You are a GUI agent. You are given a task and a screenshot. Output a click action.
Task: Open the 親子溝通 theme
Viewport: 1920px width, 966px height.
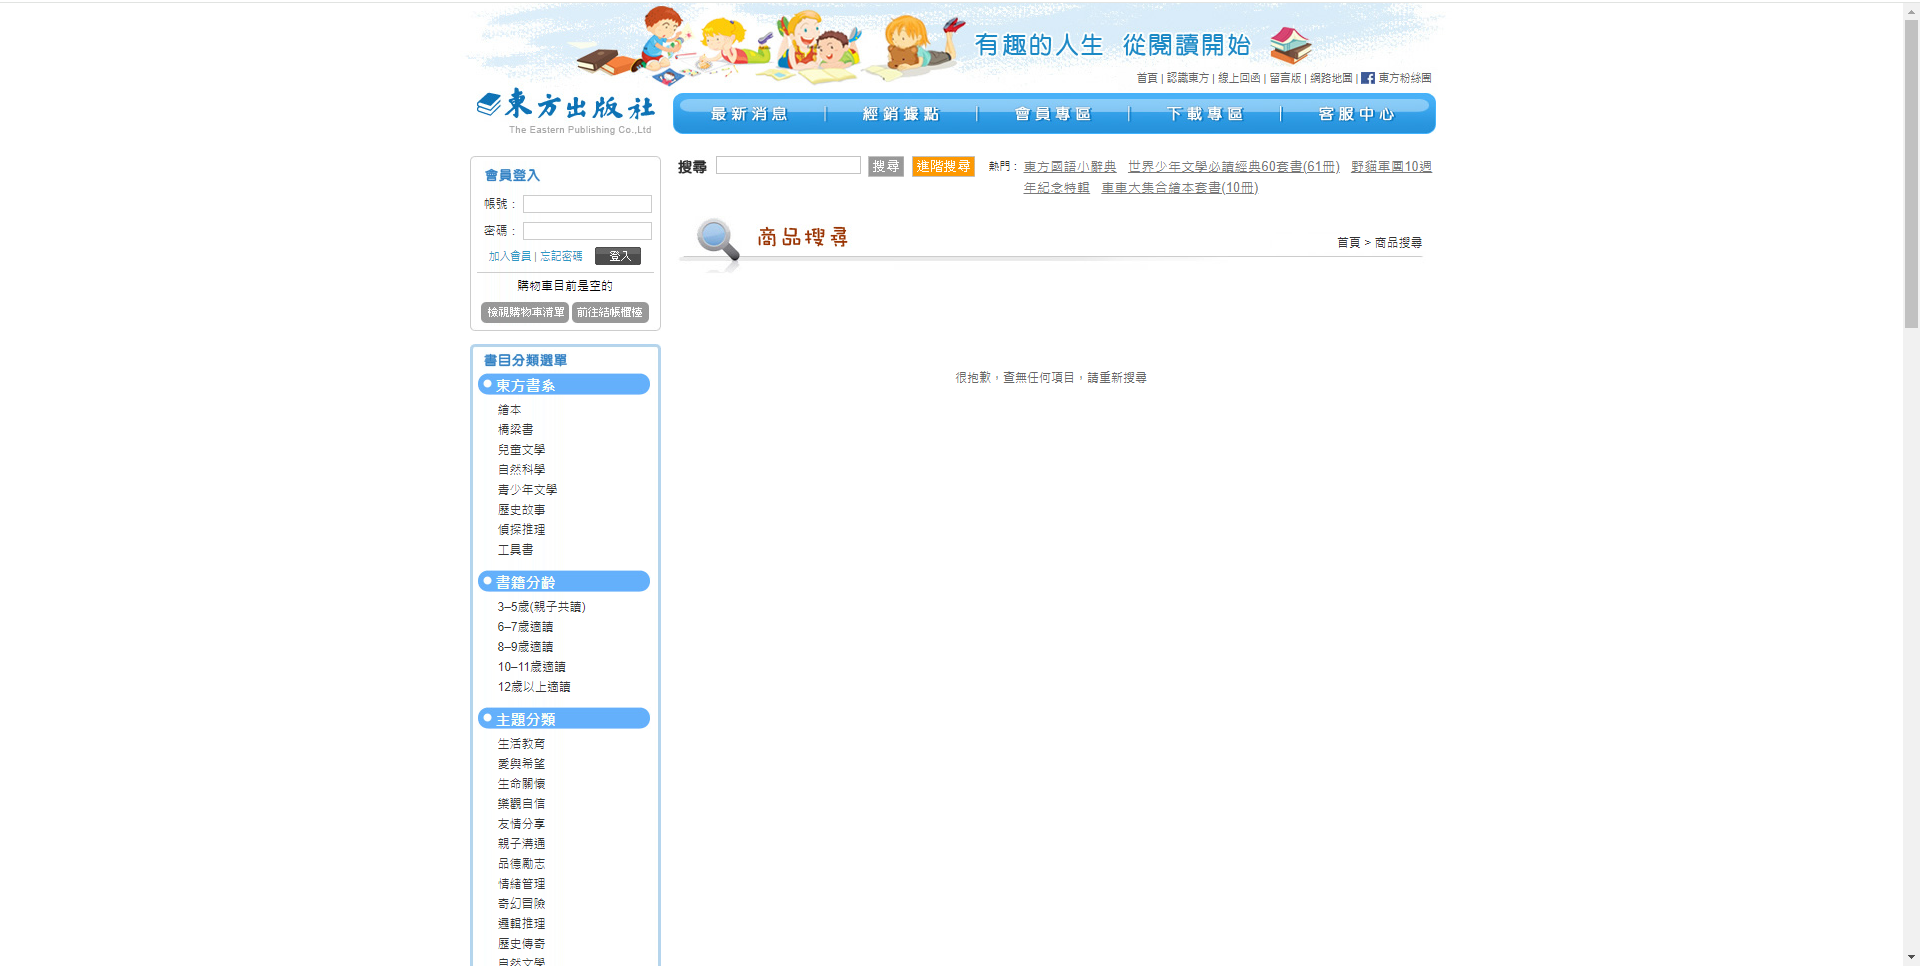[522, 844]
